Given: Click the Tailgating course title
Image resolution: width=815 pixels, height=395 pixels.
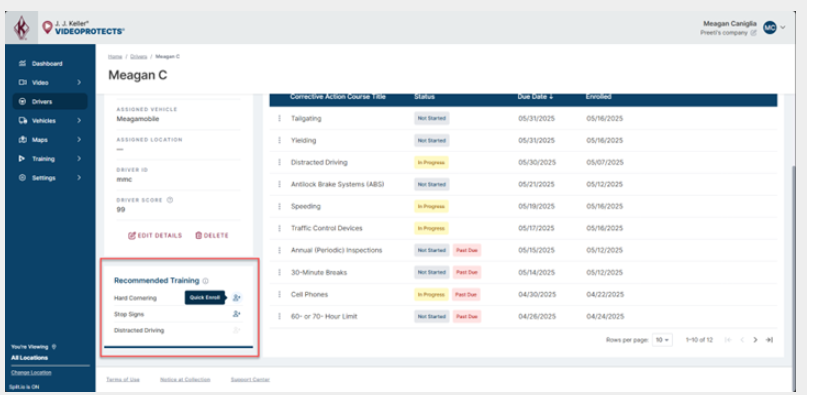Looking at the screenshot, I should [x=306, y=118].
